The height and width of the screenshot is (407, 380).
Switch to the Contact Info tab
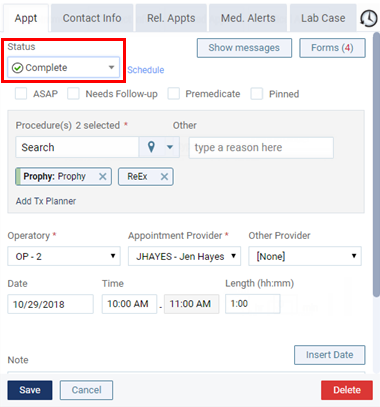pyautogui.click(x=92, y=18)
